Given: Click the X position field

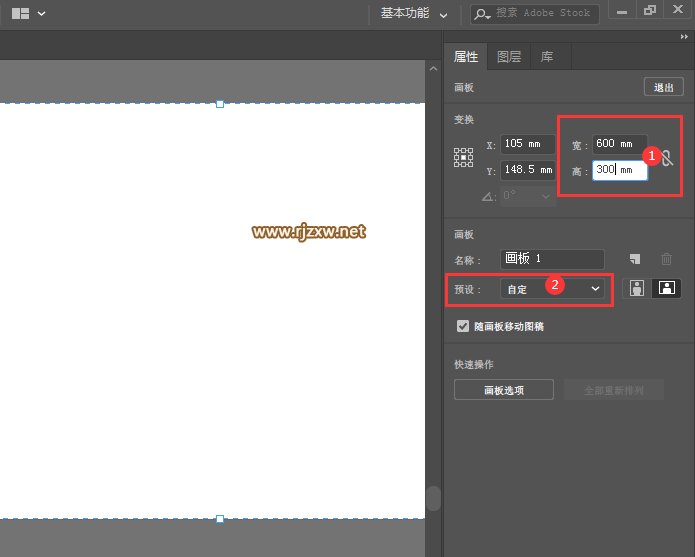Looking at the screenshot, I should point(527,144).
